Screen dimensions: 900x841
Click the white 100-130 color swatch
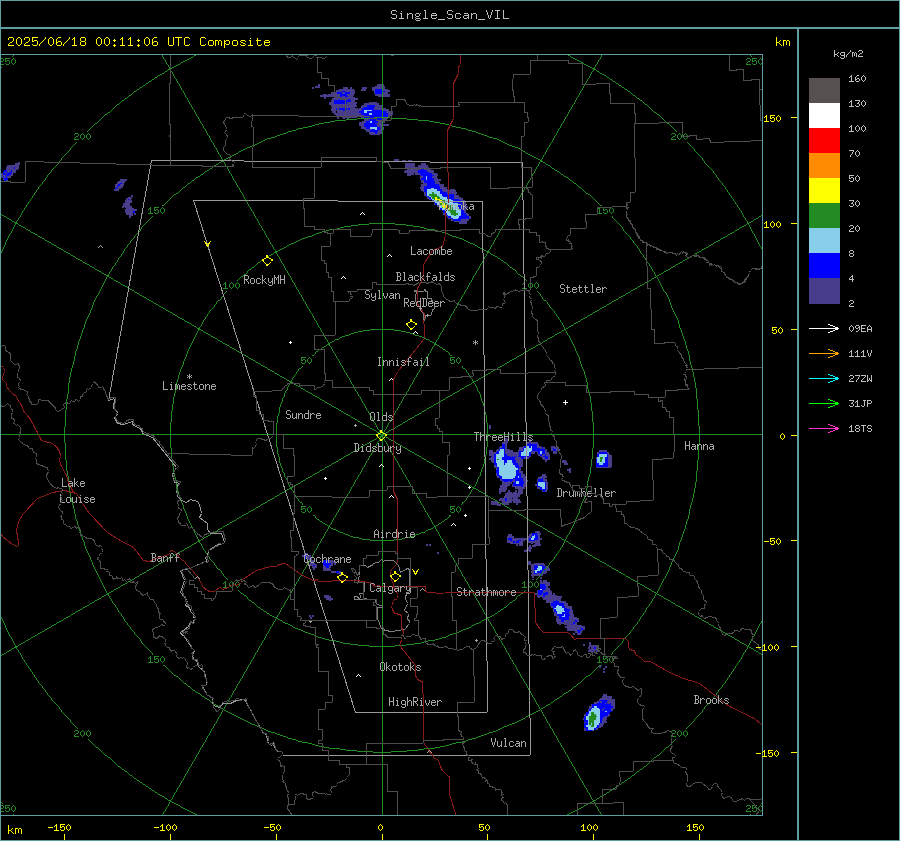click(824, 115)
